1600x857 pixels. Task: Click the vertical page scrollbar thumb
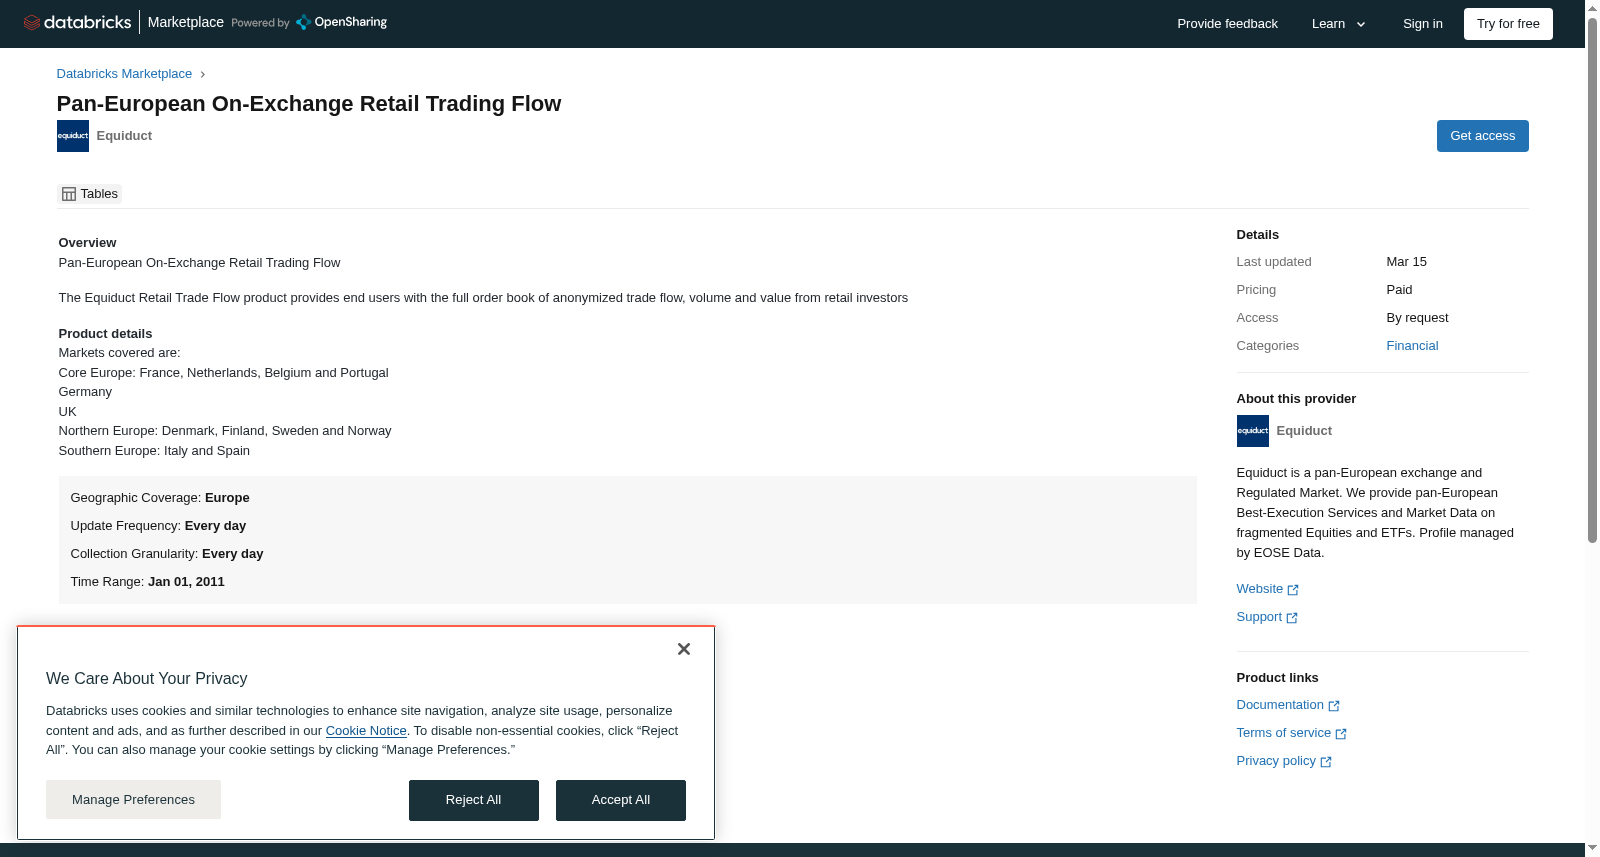[x=1592, y=280]
